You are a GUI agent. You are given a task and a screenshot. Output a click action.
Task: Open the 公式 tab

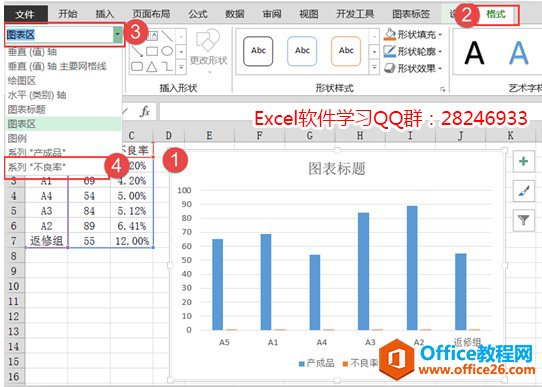(x=198, y=14)
